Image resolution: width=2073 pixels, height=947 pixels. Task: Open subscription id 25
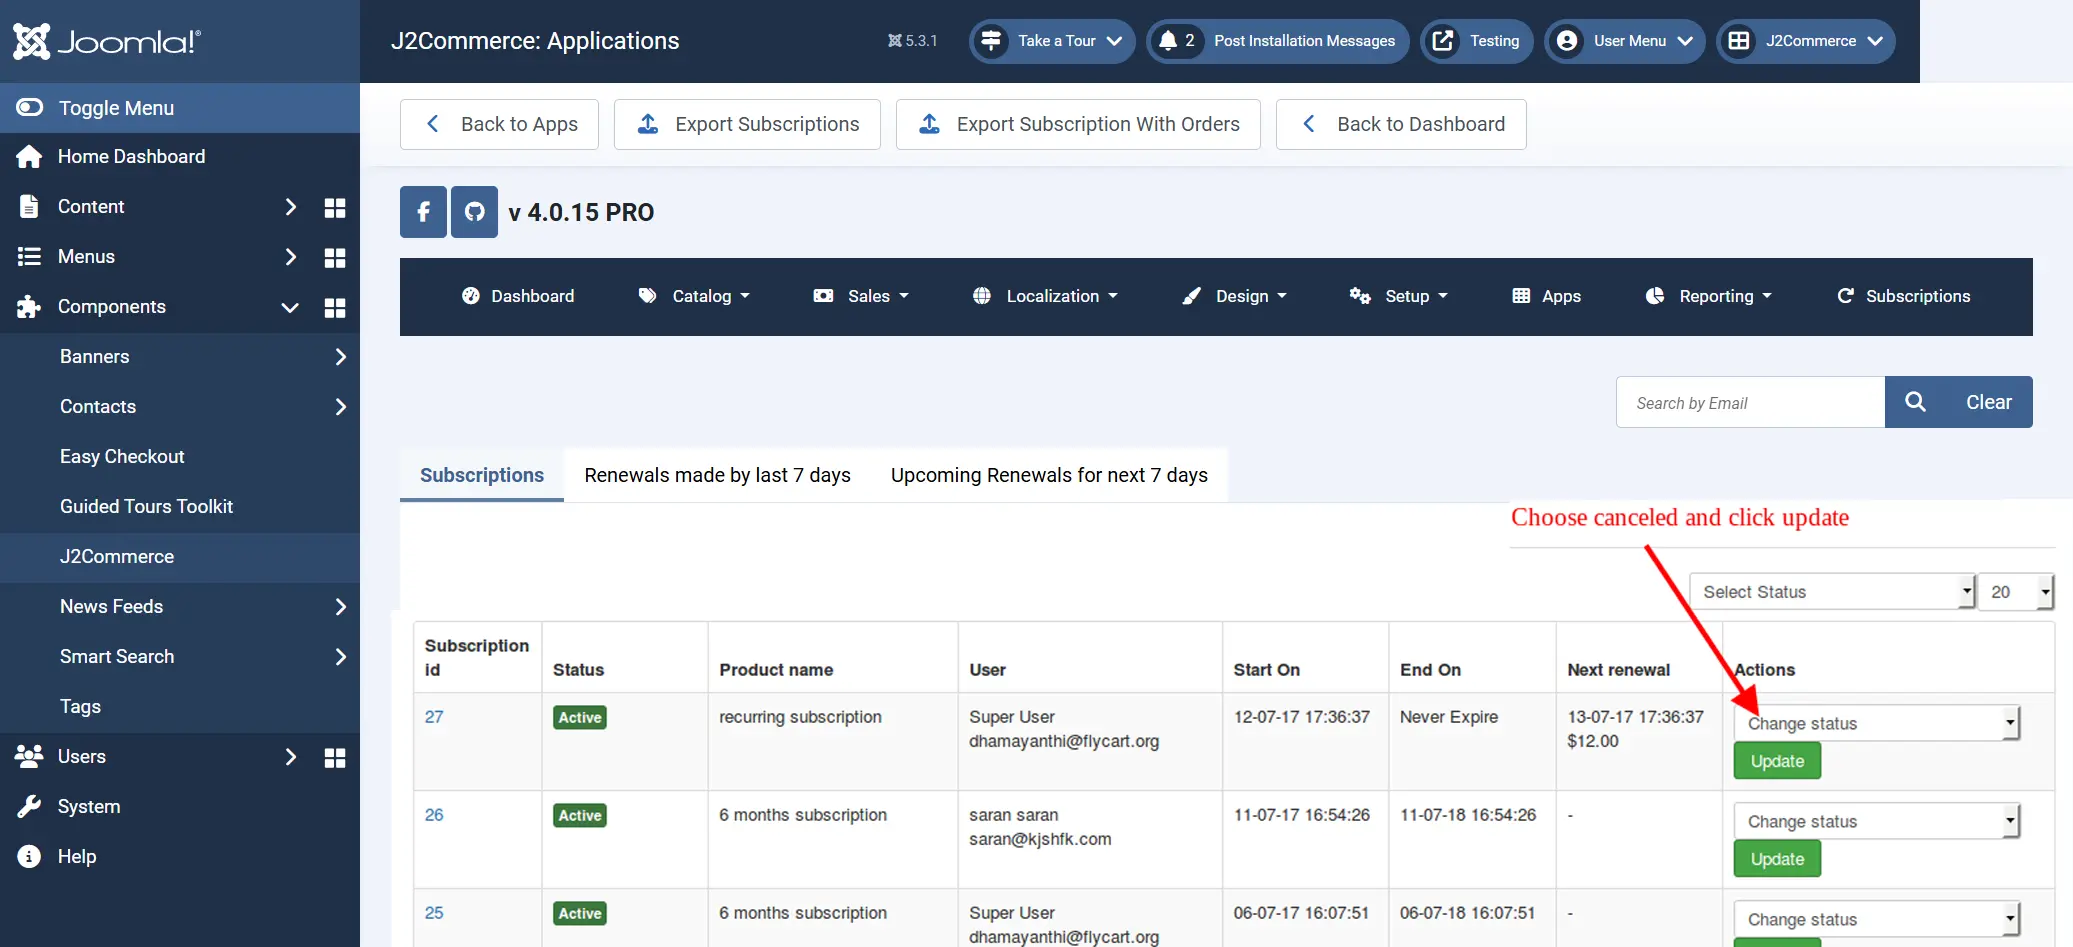tap(434, 913)
